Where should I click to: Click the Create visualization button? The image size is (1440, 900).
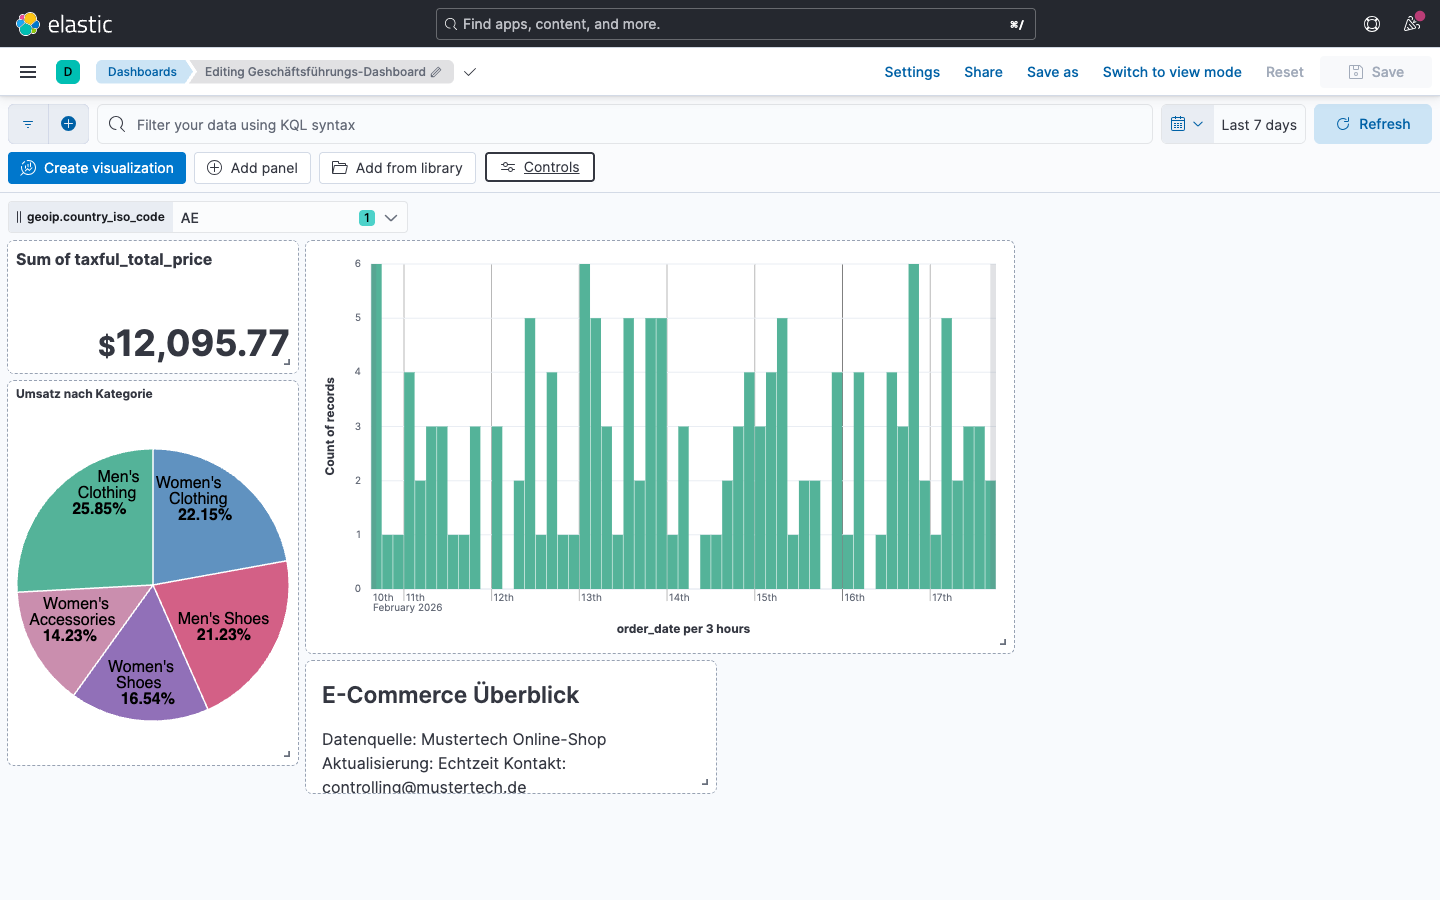96,167
